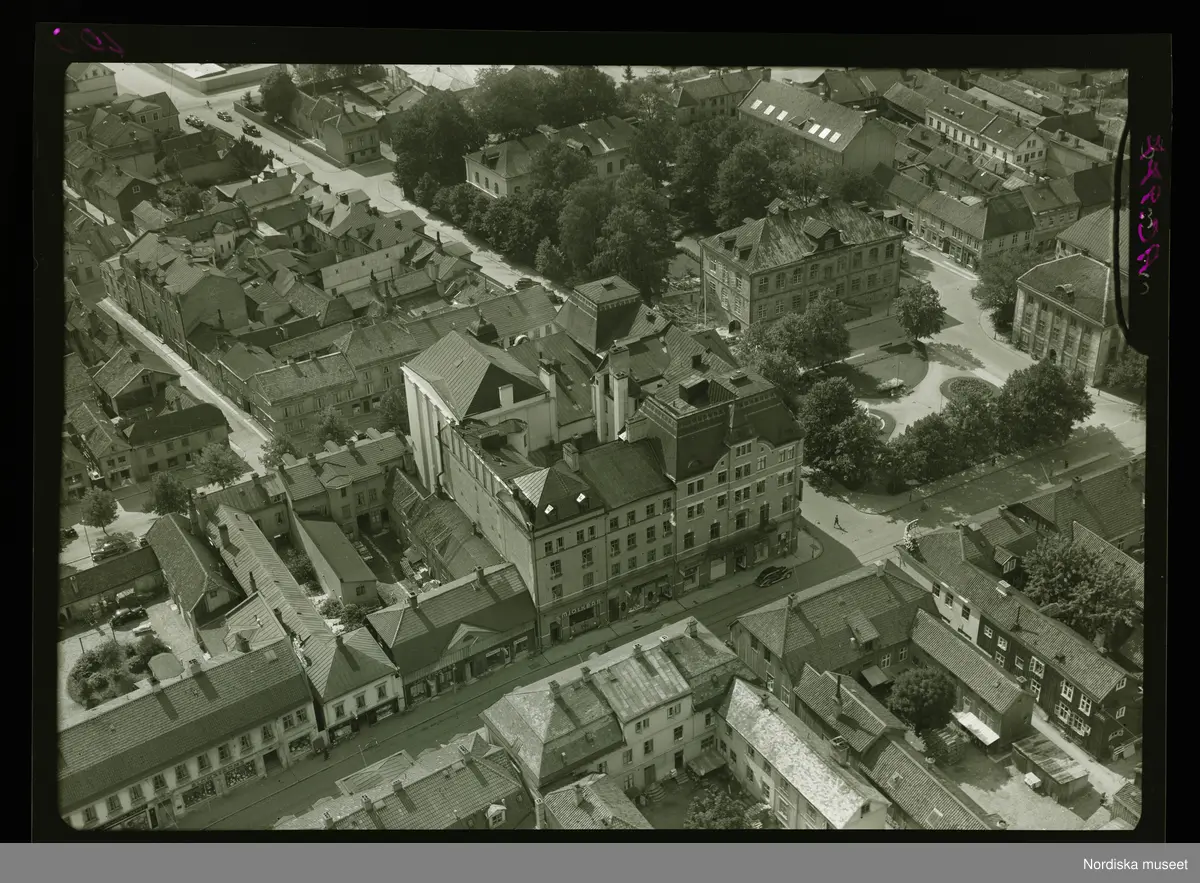Click the black car on the main street
Screen dimensions: 1200x883
click(772, 576)
